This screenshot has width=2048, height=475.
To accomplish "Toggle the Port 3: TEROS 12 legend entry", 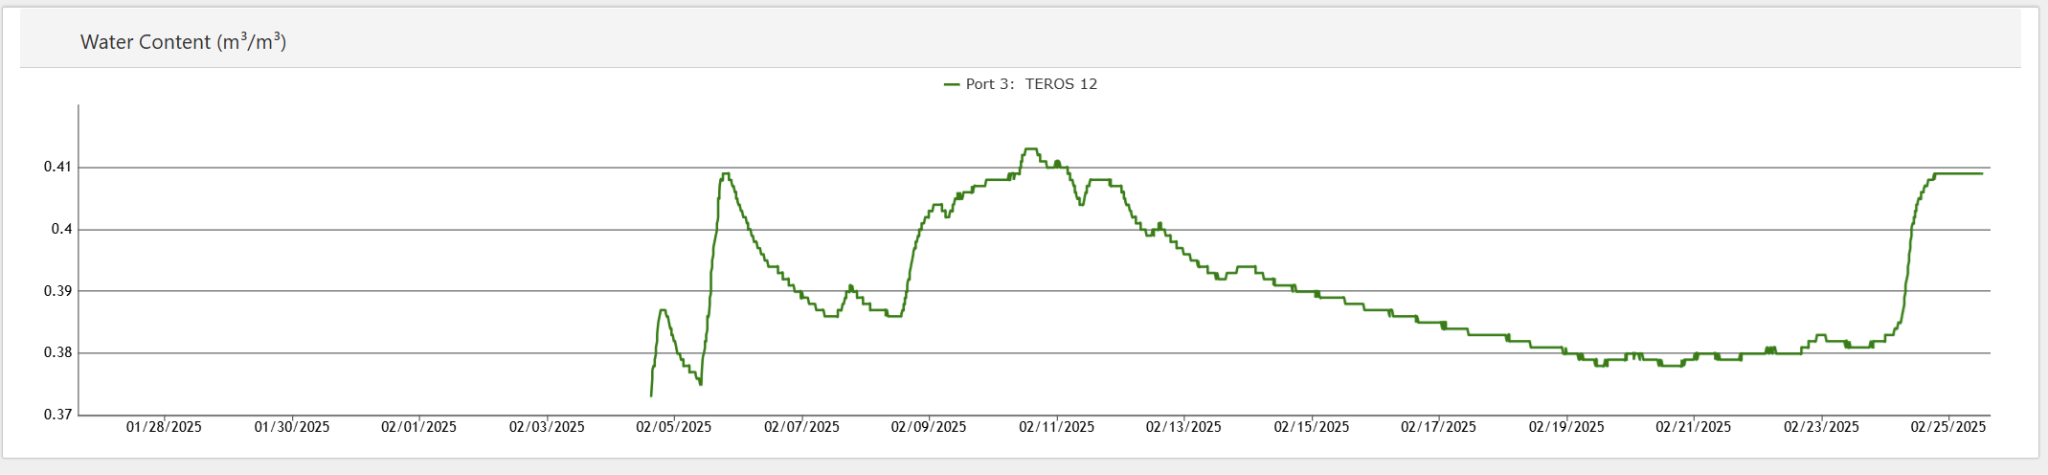I will [x=1030, y=84].
